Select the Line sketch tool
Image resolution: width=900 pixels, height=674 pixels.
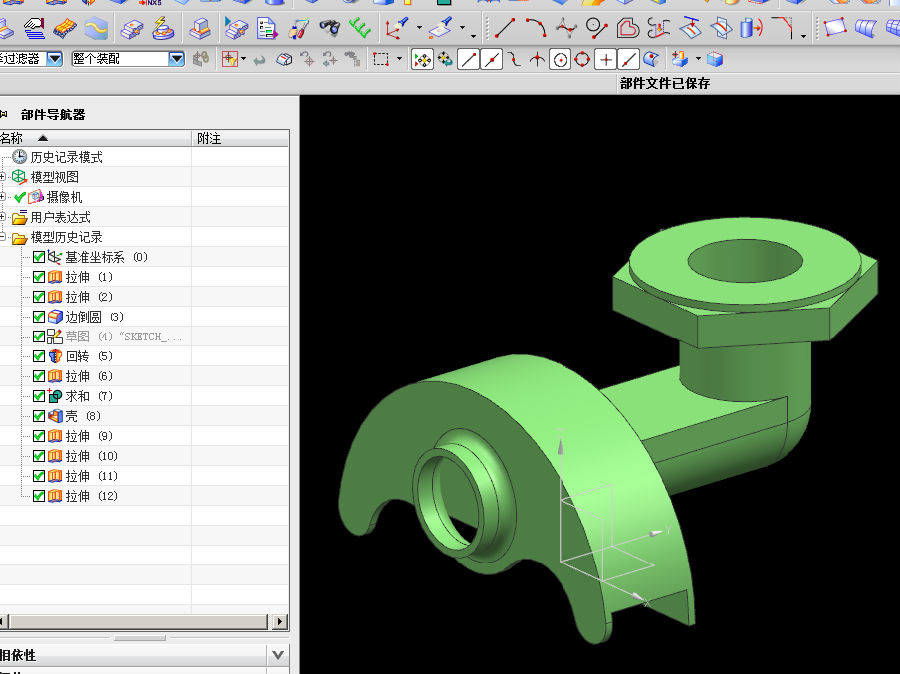coord(507,28)
